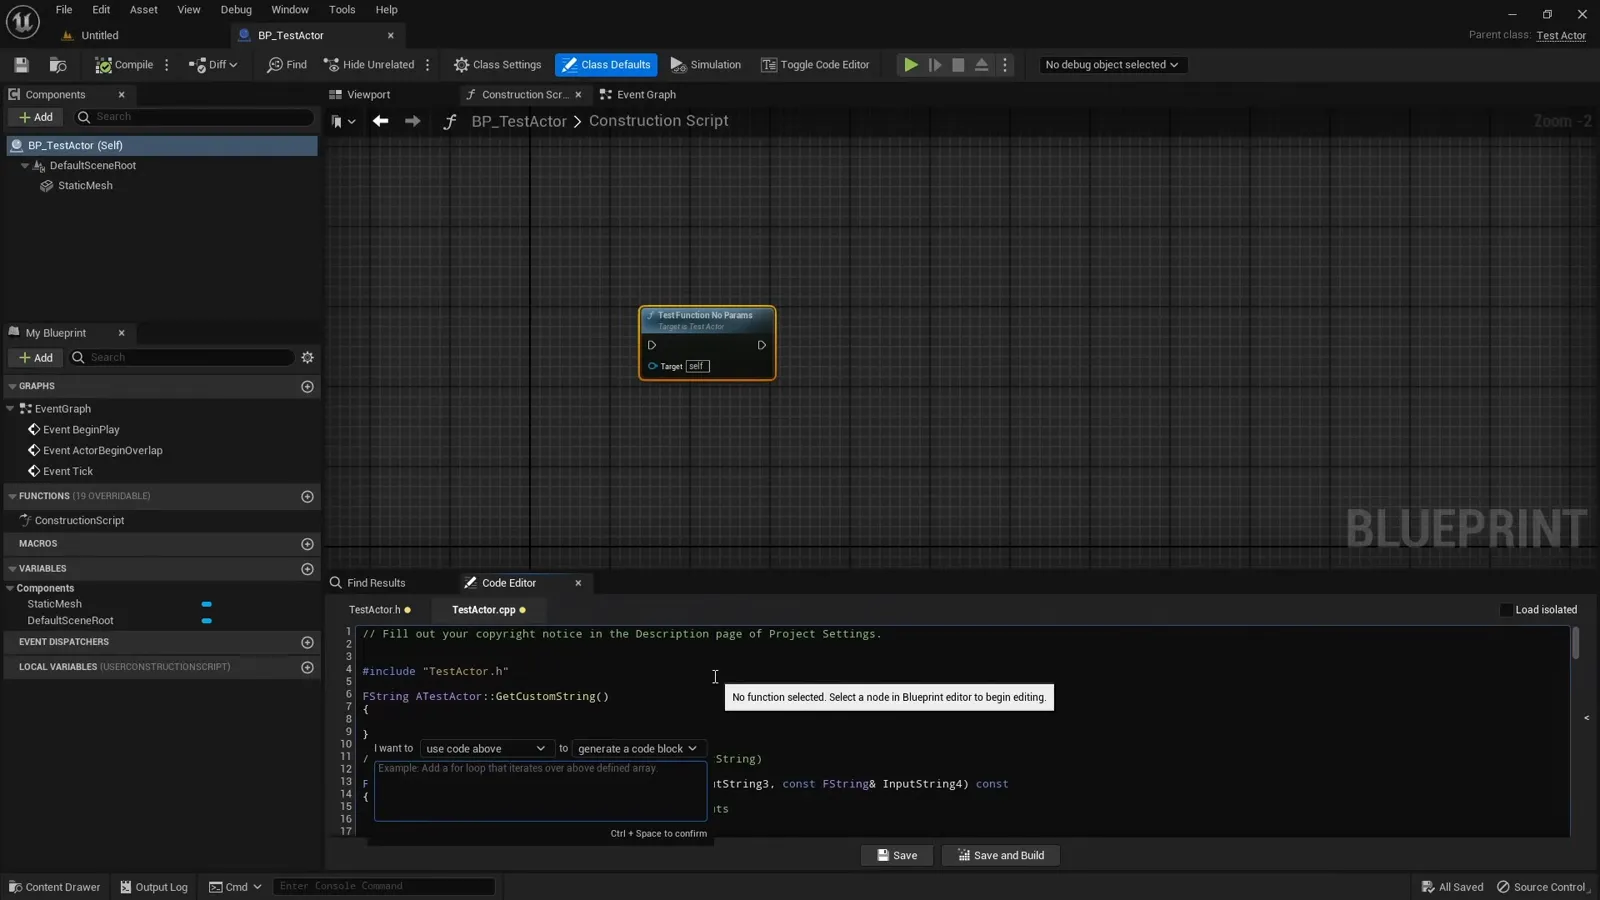Viewport: 1600px width, 900px height.
Task: Click the green Play button
Action: (911, 65)
